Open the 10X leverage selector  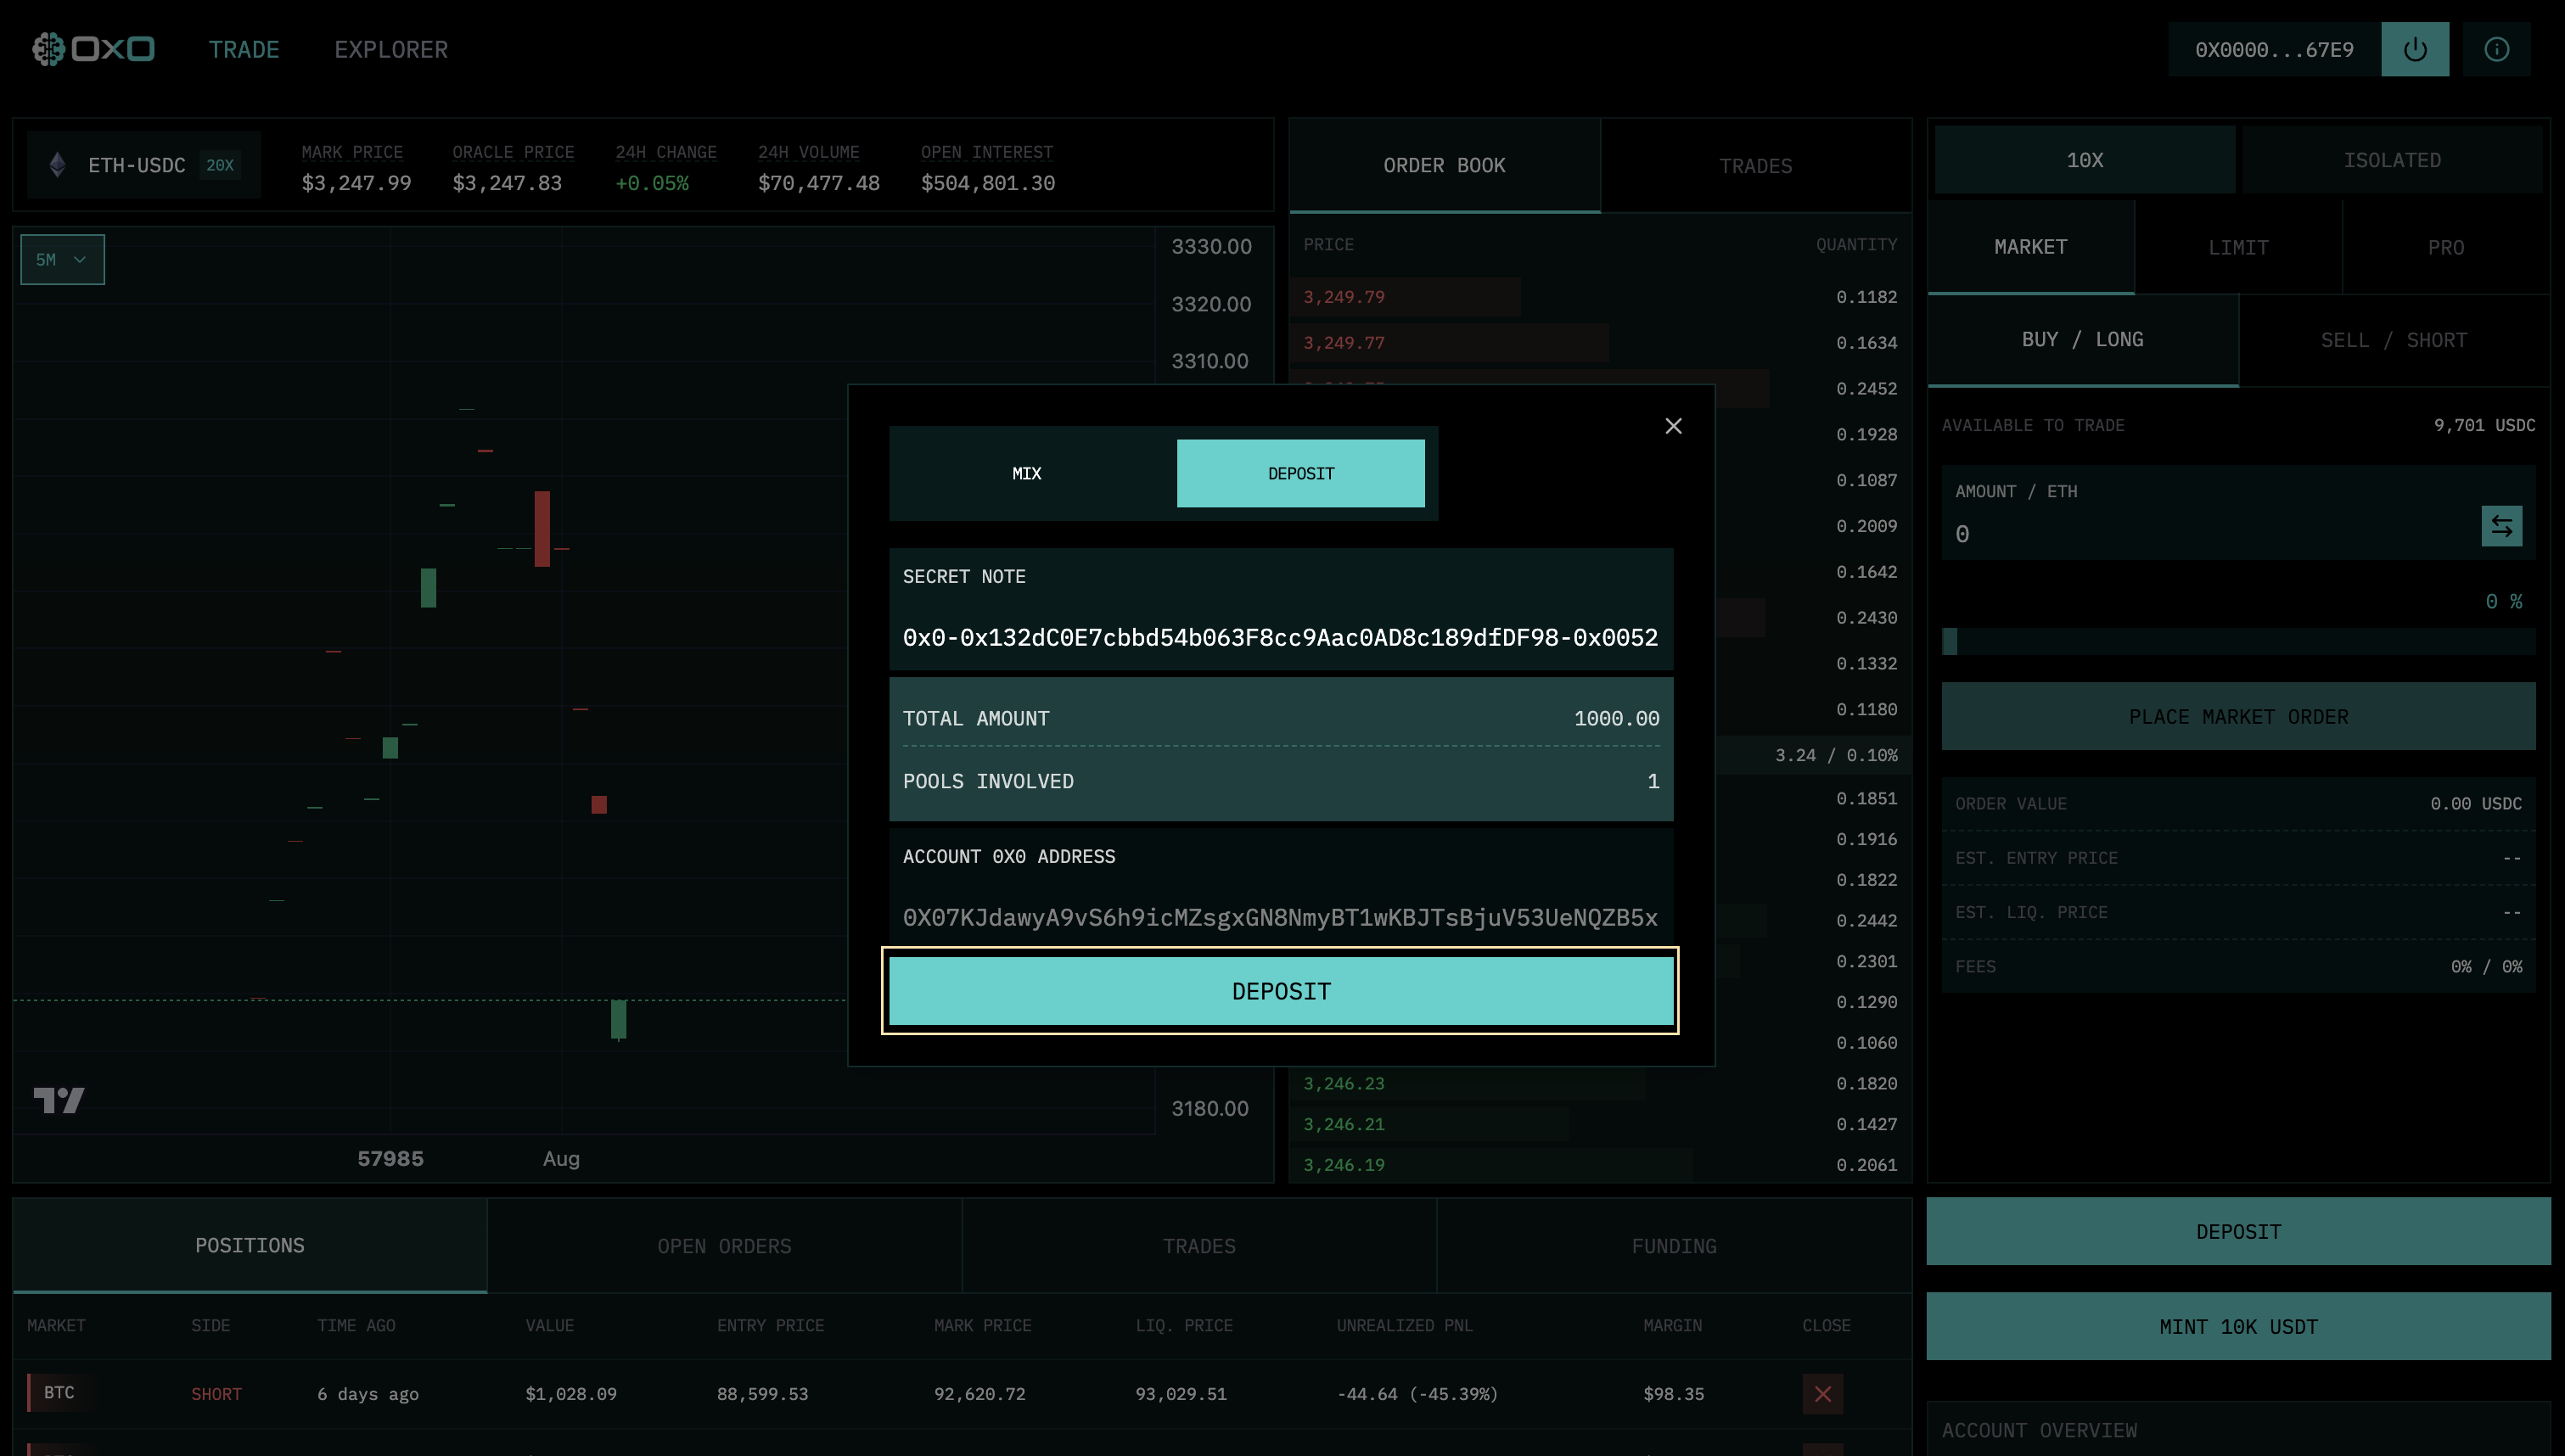(2084, 158)
